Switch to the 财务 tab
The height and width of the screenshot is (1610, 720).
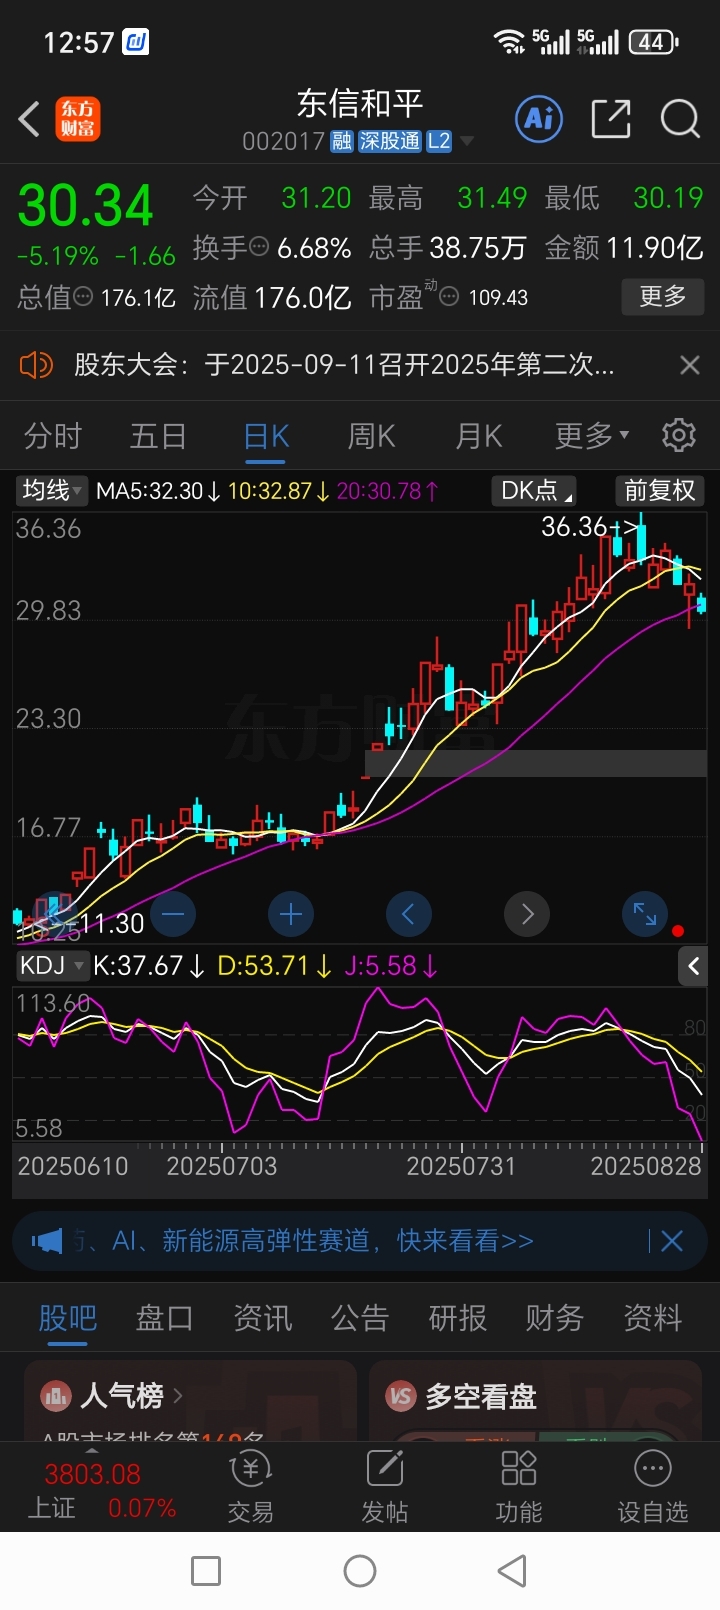(x=555, y=1318)
